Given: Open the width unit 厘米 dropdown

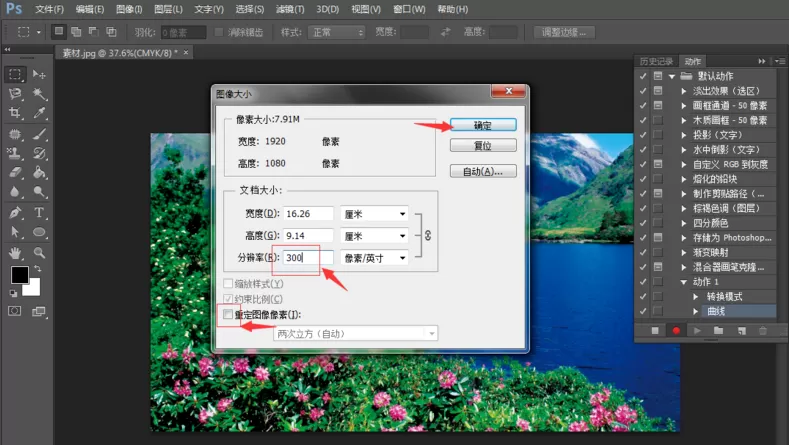Looking at the screenshot, I should (374, 214).
